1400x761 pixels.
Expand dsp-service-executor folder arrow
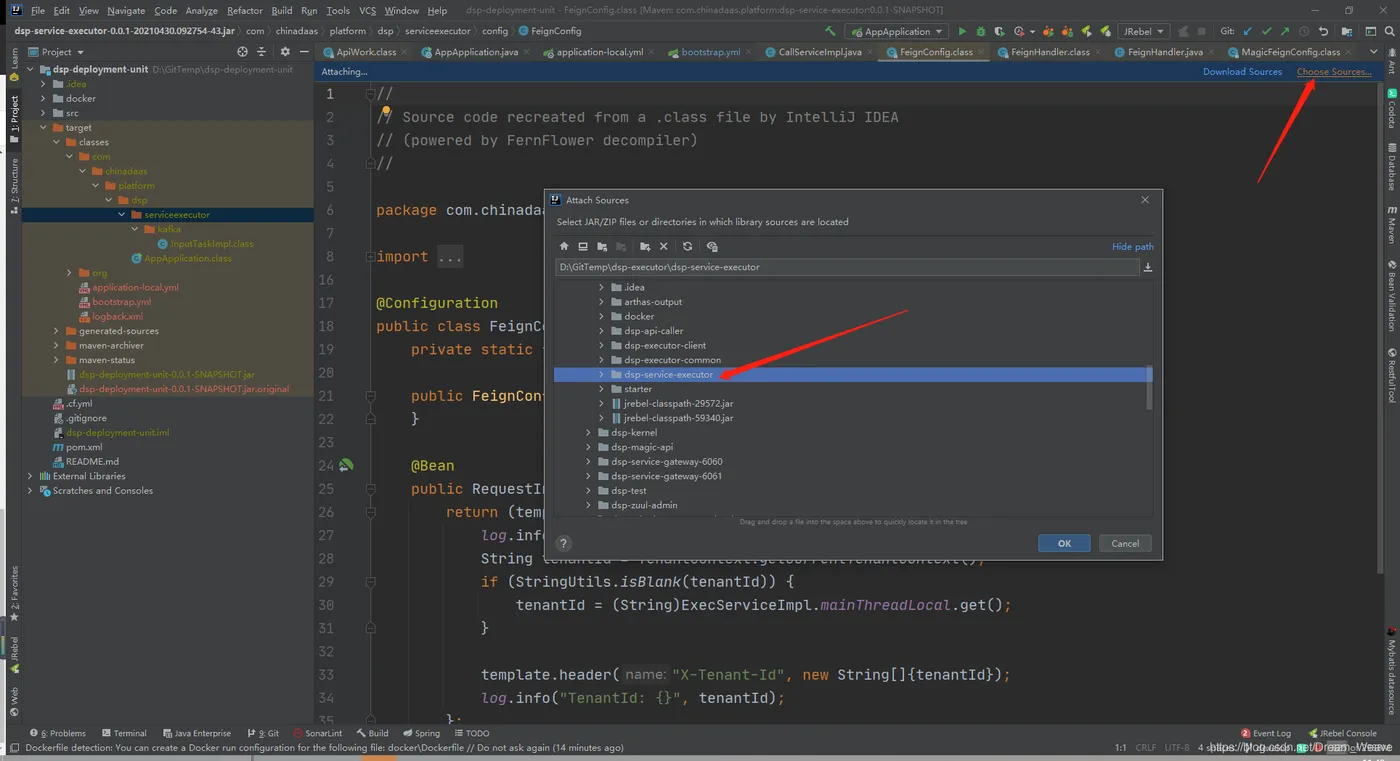601,374
